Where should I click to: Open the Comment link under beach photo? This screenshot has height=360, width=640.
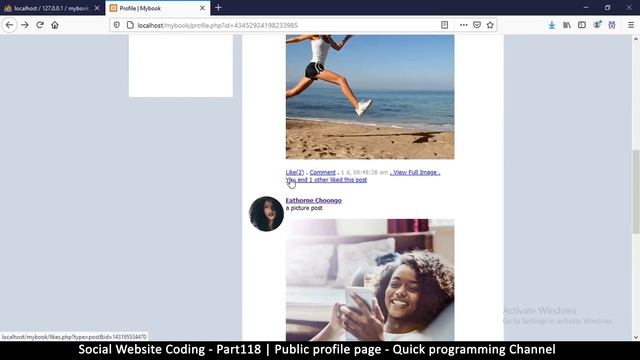pyautogui.click(x=322, y=173)
